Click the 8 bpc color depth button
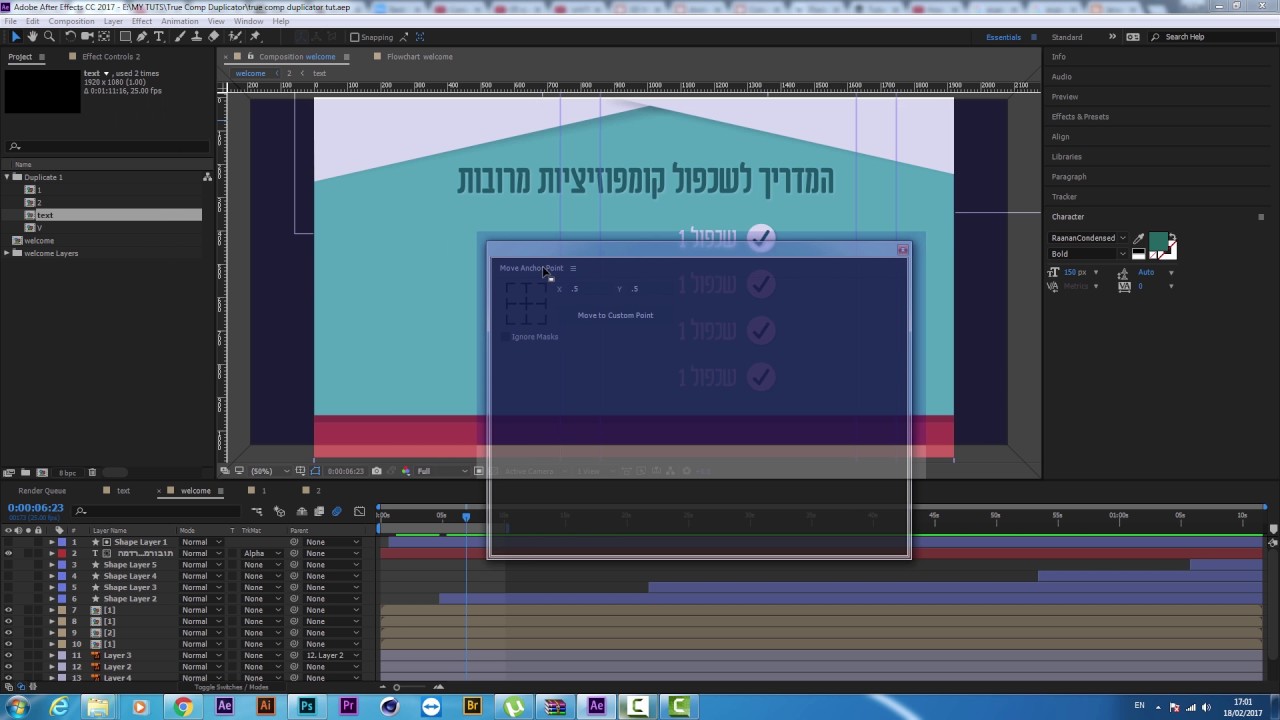The image size is (1280, 720). pyautogui.click(x=67, y=472)
